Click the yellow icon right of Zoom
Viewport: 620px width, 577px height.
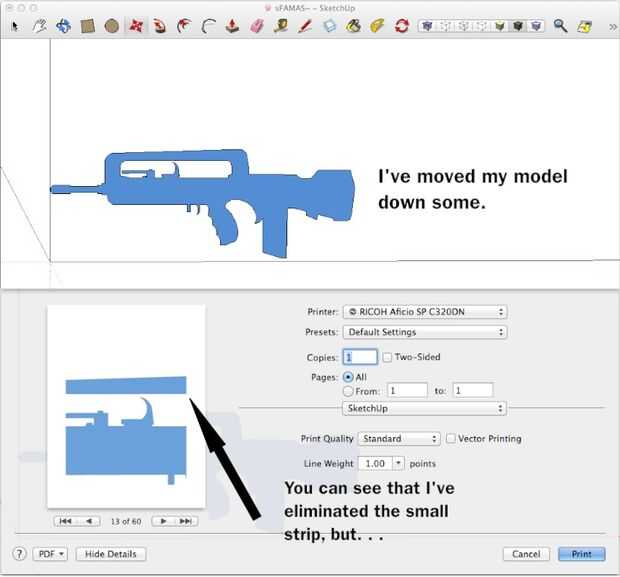tap(584, 26)
